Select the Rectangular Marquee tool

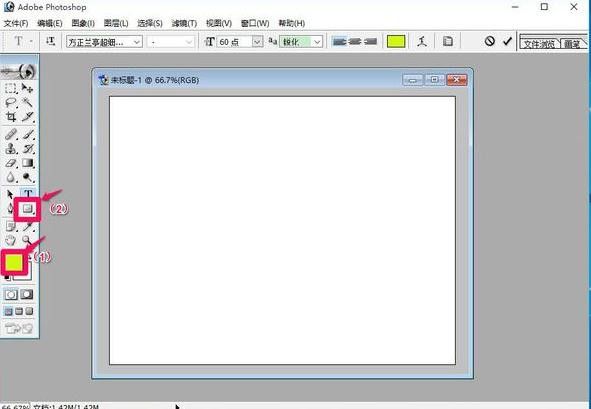[11, 88]
